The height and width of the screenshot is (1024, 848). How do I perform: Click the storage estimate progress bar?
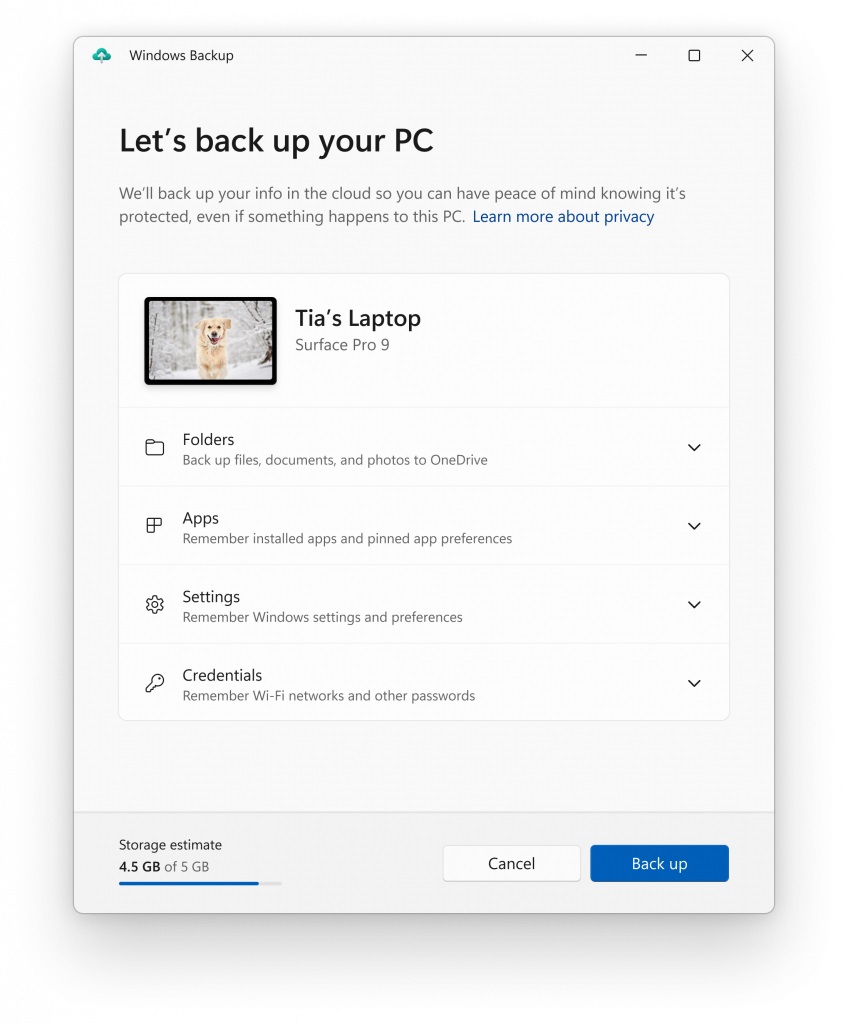coord(200,883)
